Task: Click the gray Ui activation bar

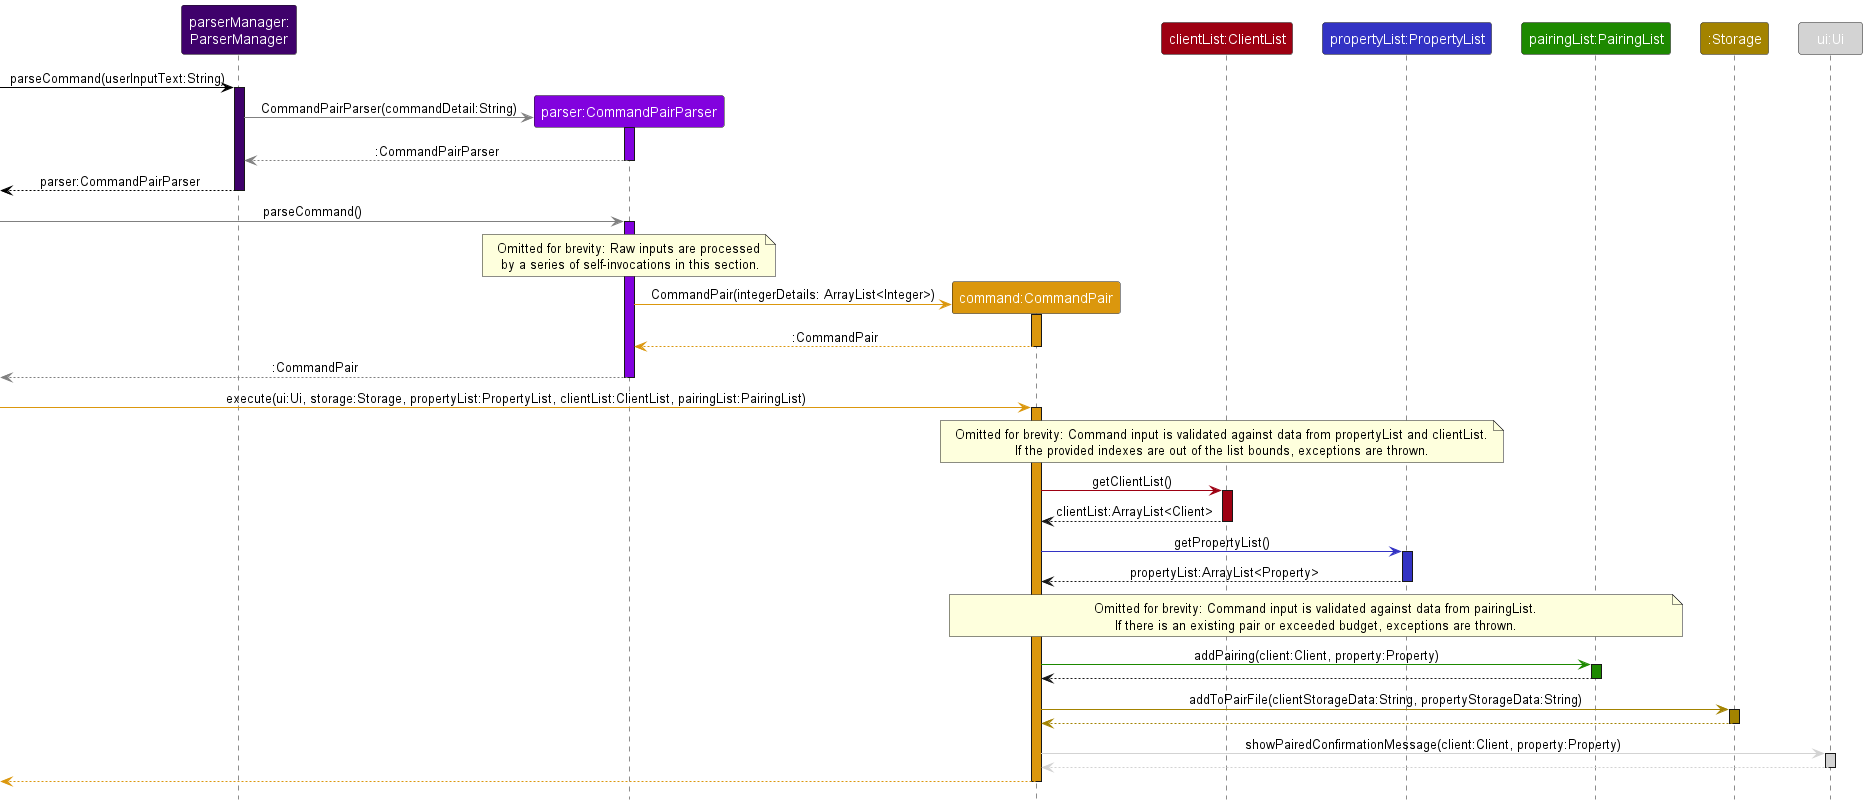Action: point(1830,760)
